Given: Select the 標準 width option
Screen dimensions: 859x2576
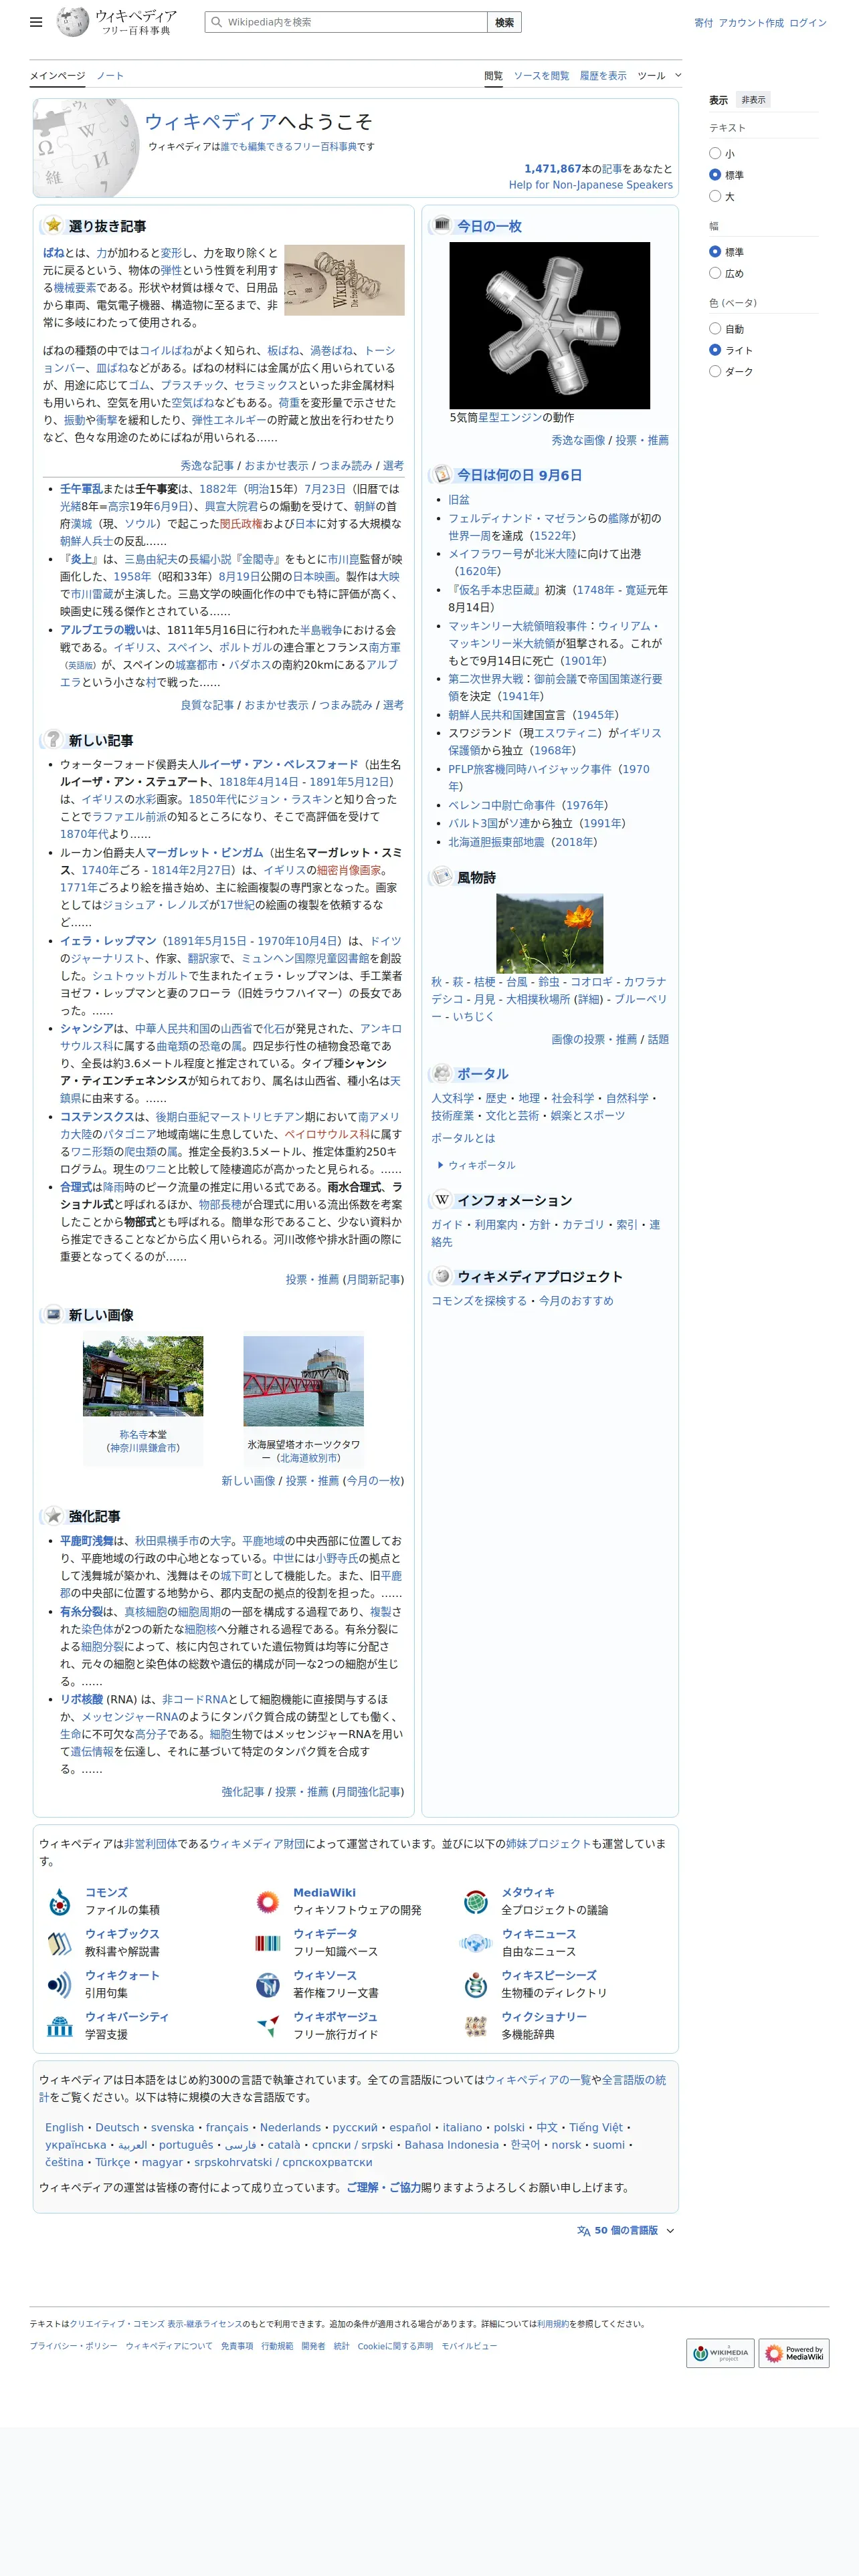Looking at the screenshot, I should click(x=715, y=252).
